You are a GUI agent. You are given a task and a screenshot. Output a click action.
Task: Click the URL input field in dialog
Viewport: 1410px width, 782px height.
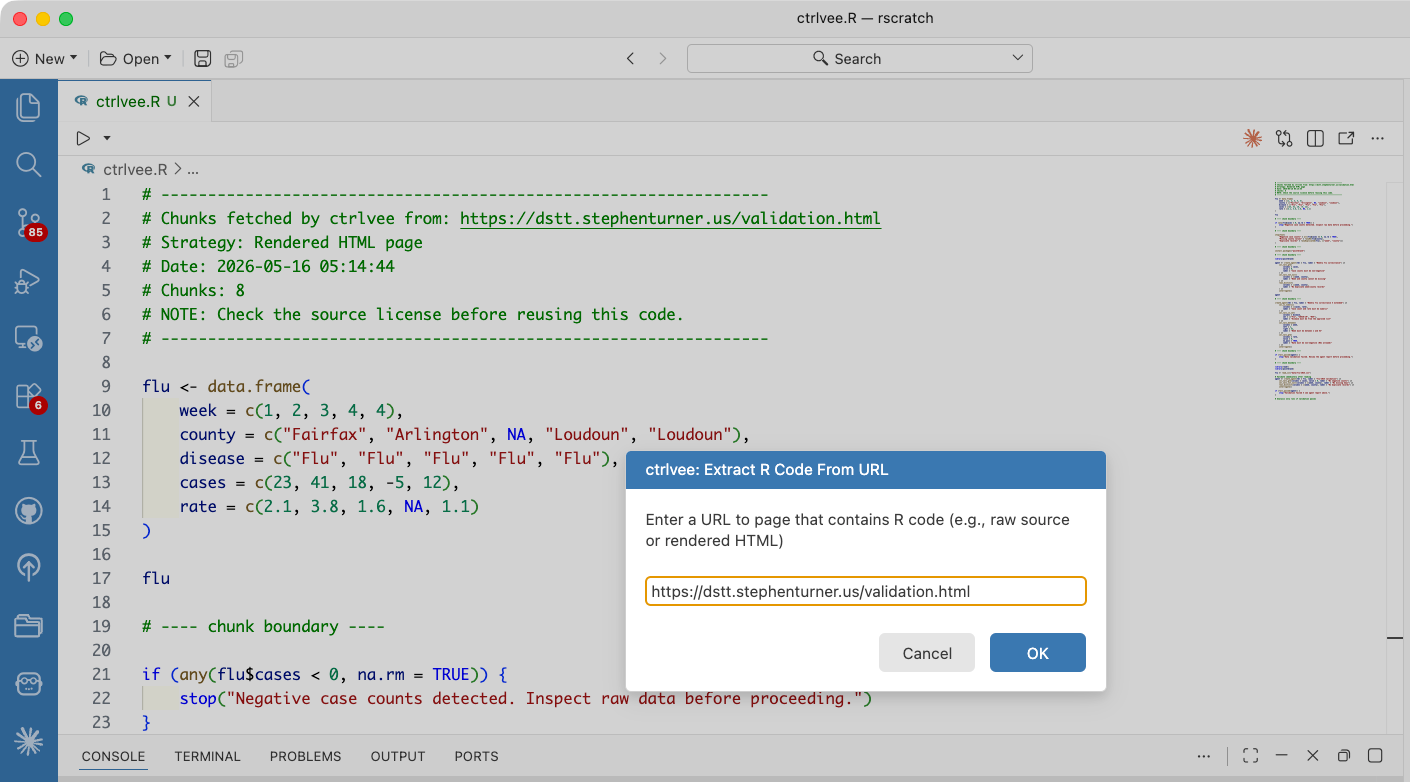[x=866, y=591]
